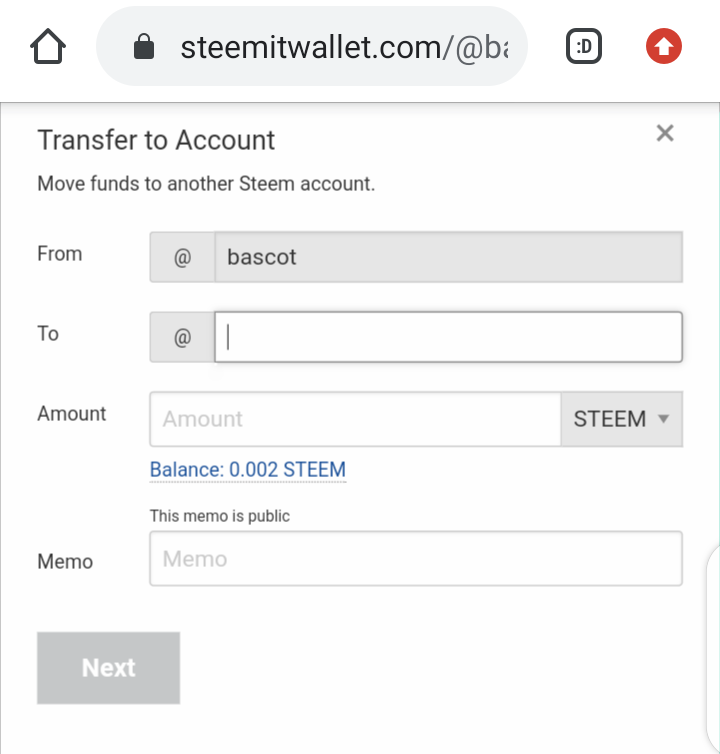Click the From field showing bascot
This screenshot has height=754, width=720.
point(448,257)
